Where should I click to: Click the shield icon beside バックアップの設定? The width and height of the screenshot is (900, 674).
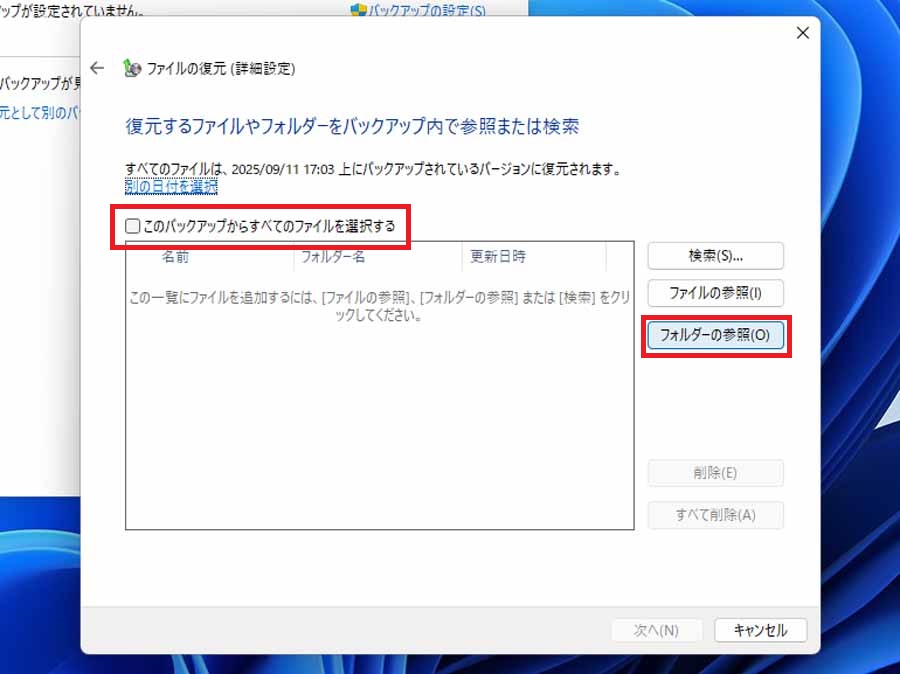[x=358, y=10]
